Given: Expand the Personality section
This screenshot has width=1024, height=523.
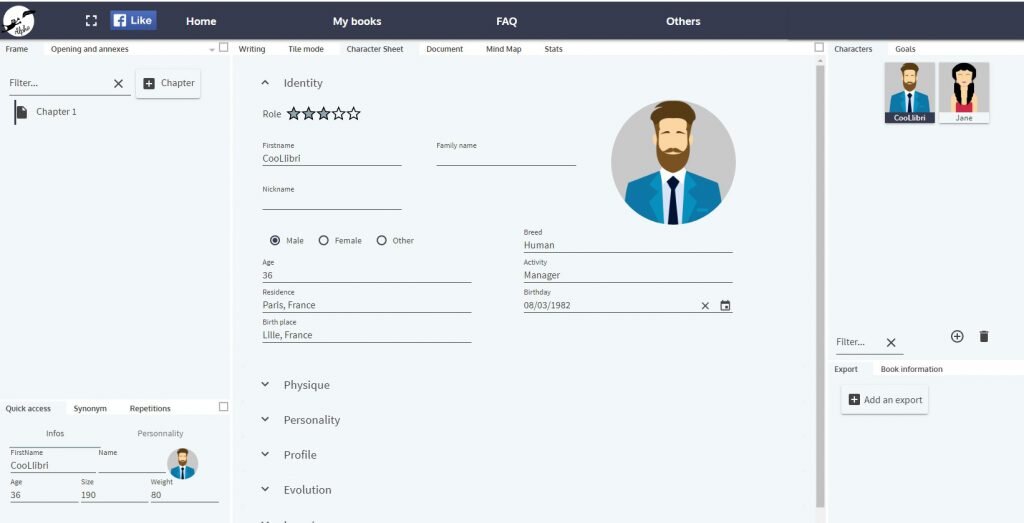Looking at the screenshot, I should 265,419.
